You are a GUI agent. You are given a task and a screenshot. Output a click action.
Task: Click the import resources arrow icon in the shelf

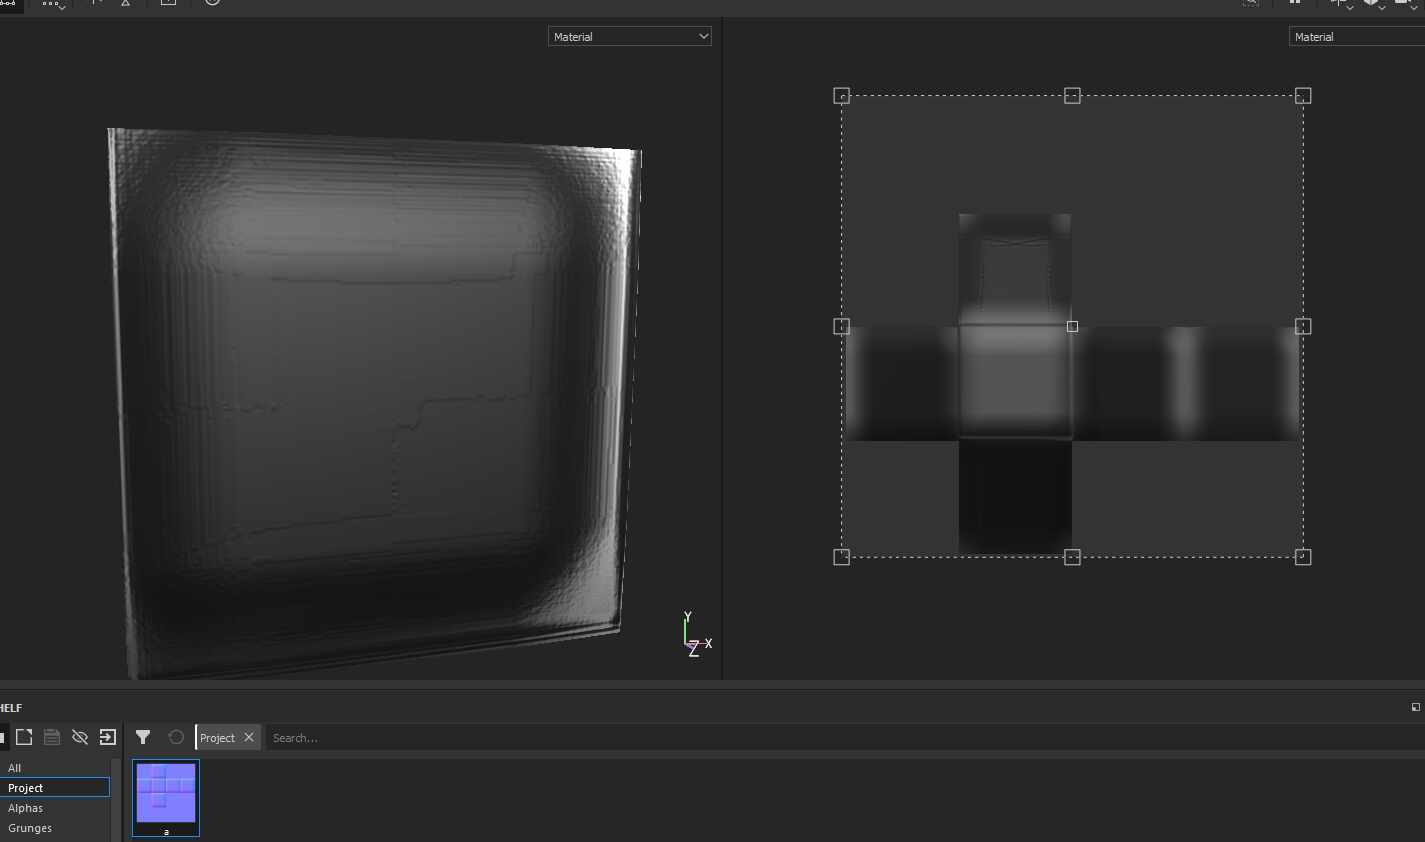[108, 737]
